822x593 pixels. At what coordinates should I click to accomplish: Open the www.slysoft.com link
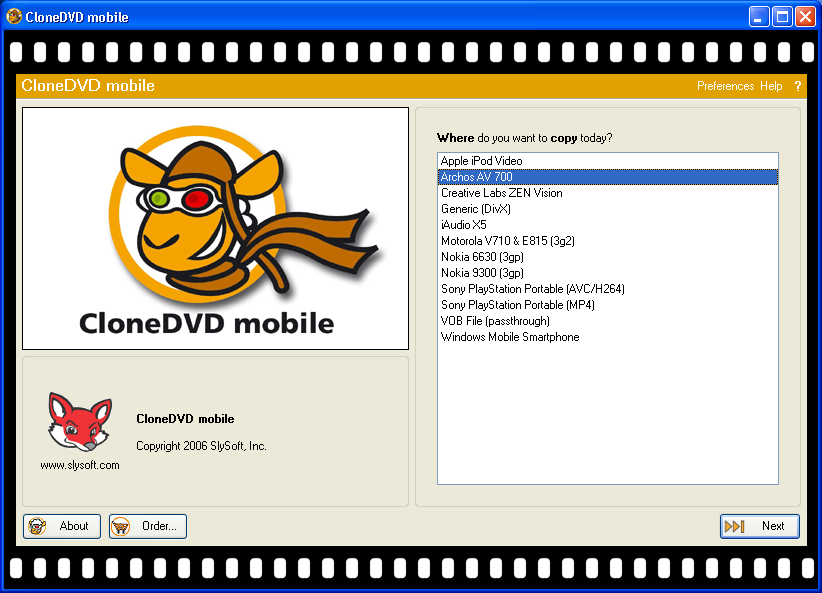coord(80,465)
